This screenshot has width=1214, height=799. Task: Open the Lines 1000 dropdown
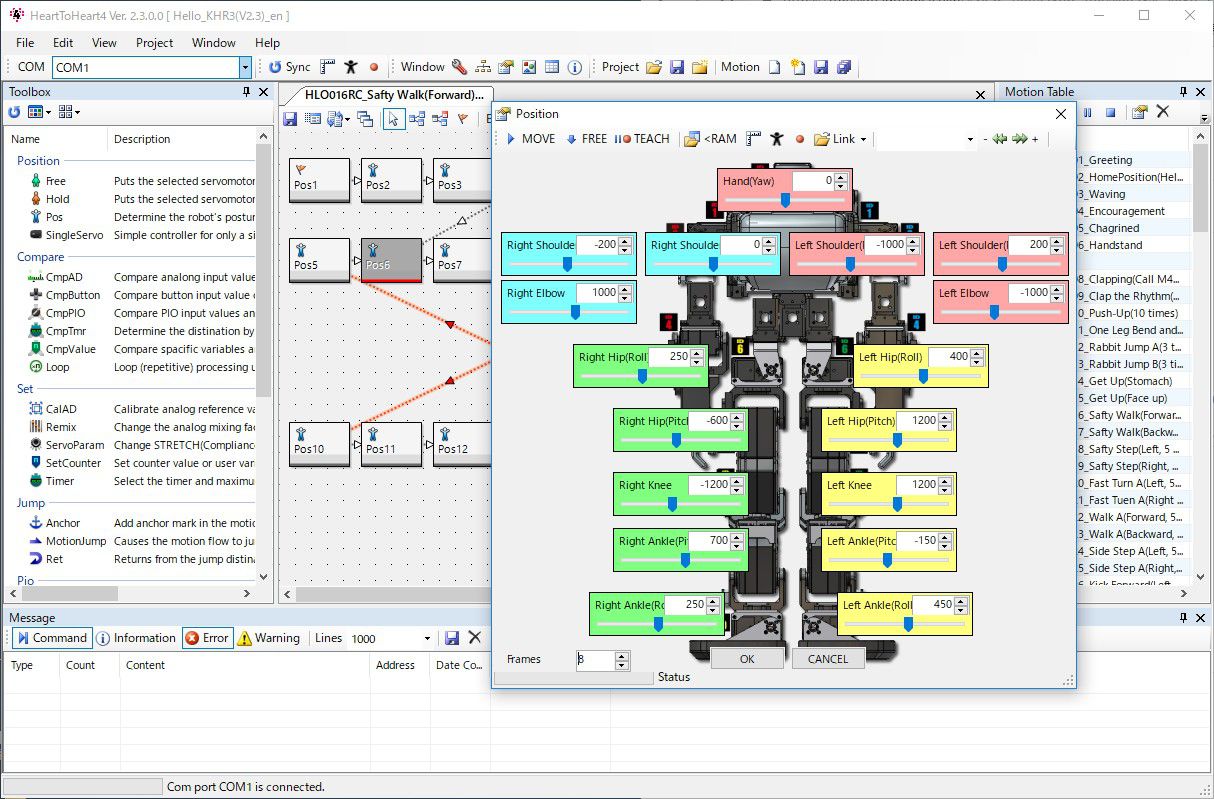(428, 638)
